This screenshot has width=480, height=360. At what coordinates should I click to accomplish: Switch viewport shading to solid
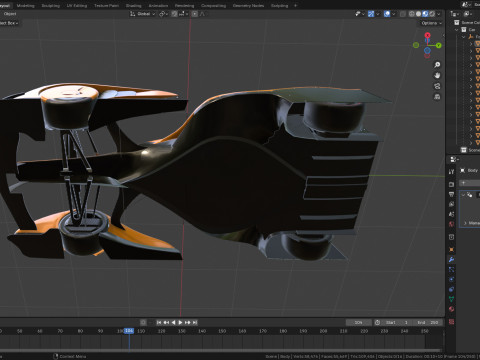click(418, 14)
